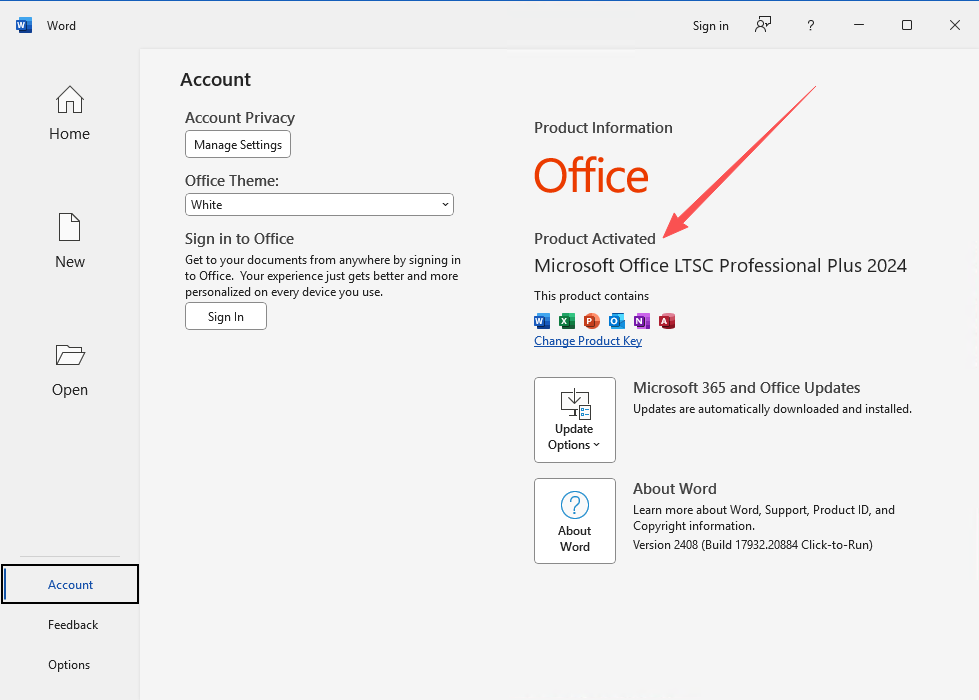Viewport: 979px width, 700px height.
Task: Click the Manage Settings button
Action: [238, 145]
